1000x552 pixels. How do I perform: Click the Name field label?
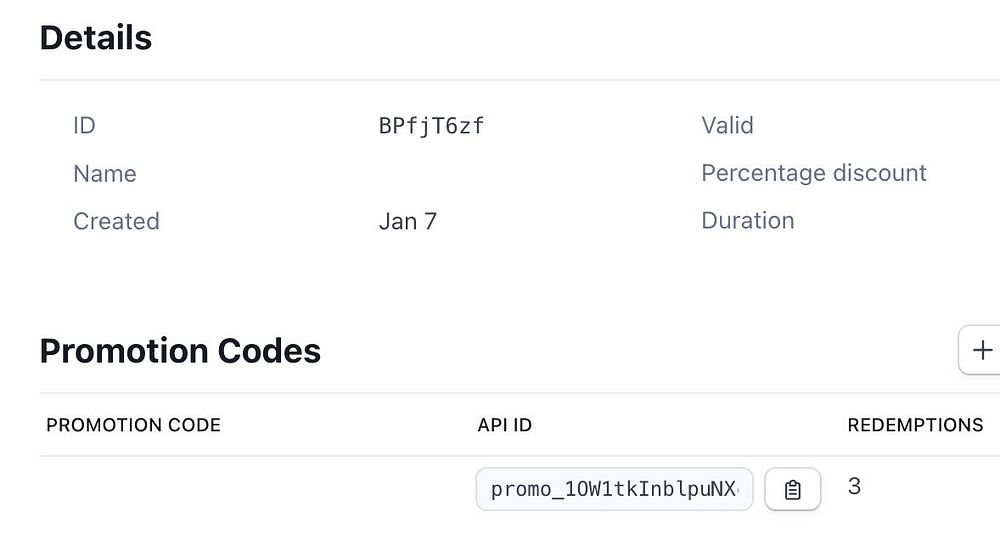pyautogui.click(x=105, y=174)
